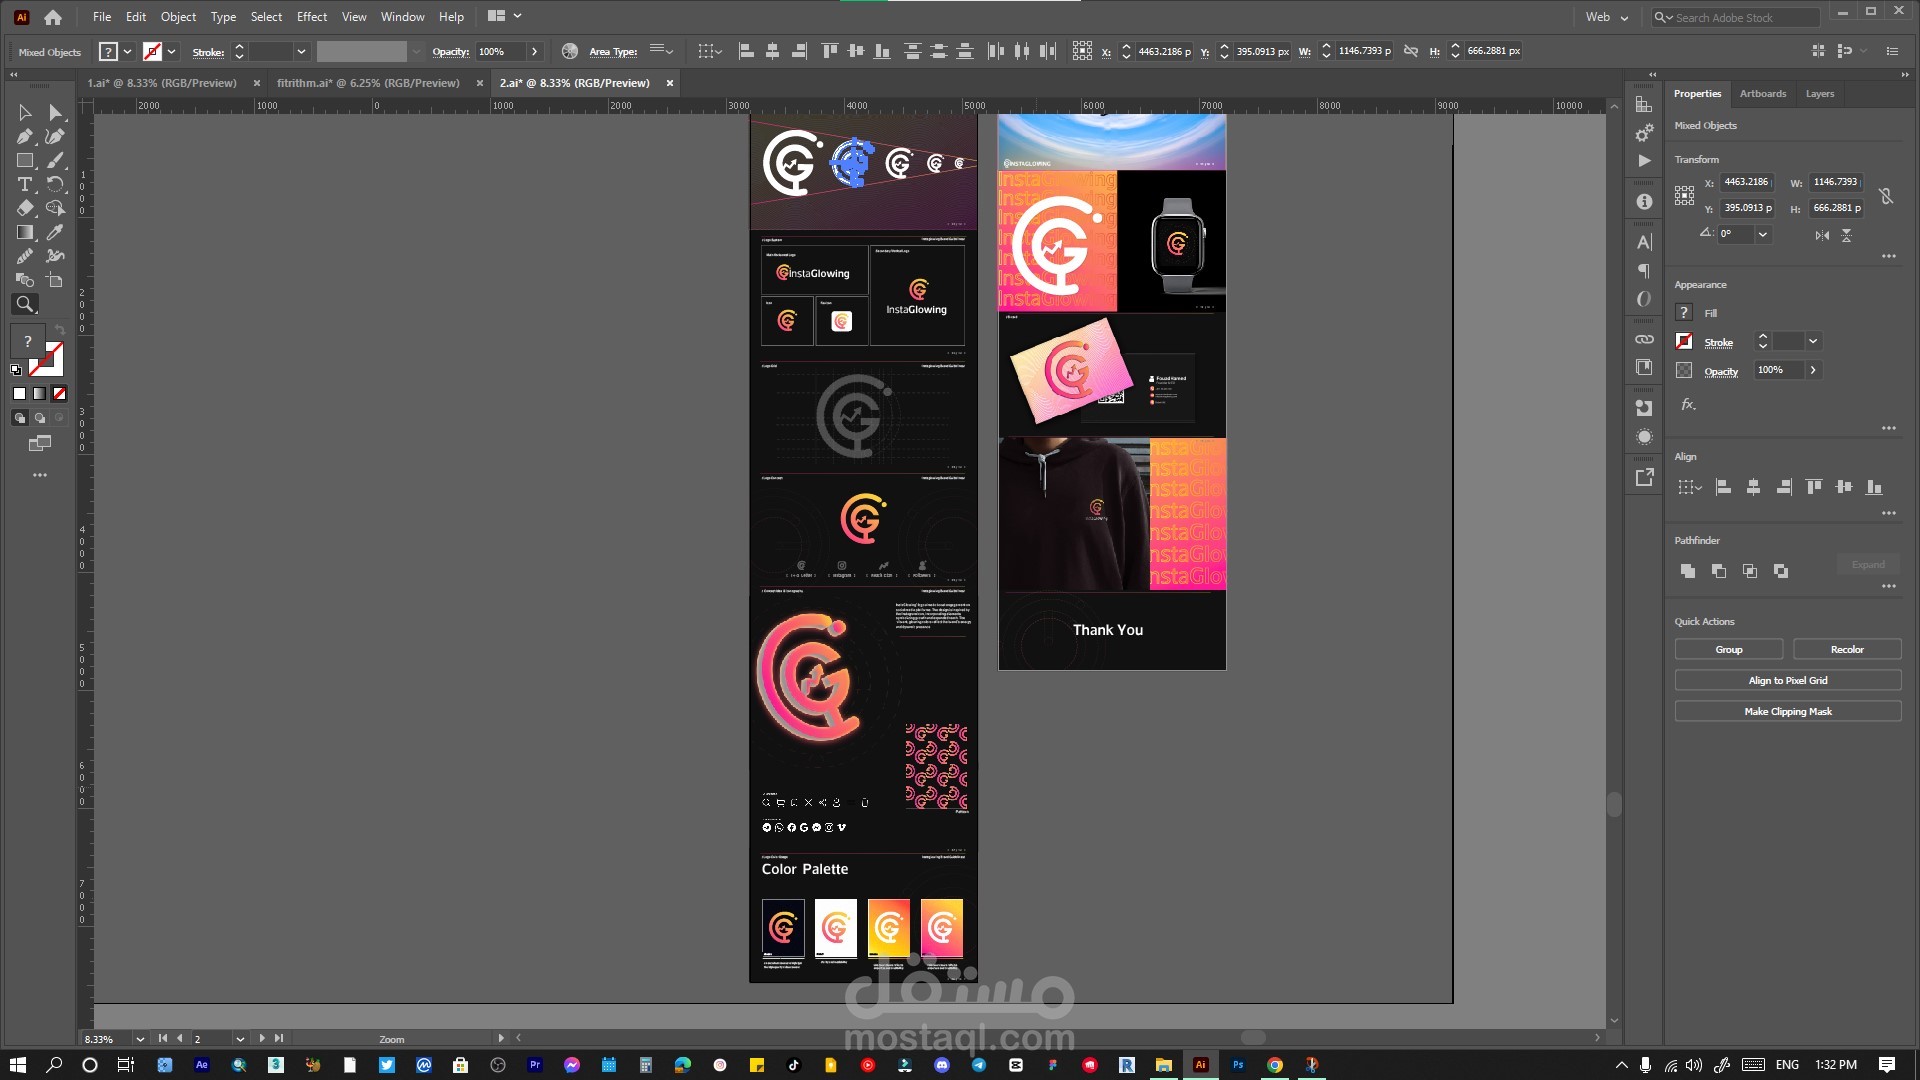Click the Eraser tool
This screenshot has width=1920, height=1080.
coord(24,208)
